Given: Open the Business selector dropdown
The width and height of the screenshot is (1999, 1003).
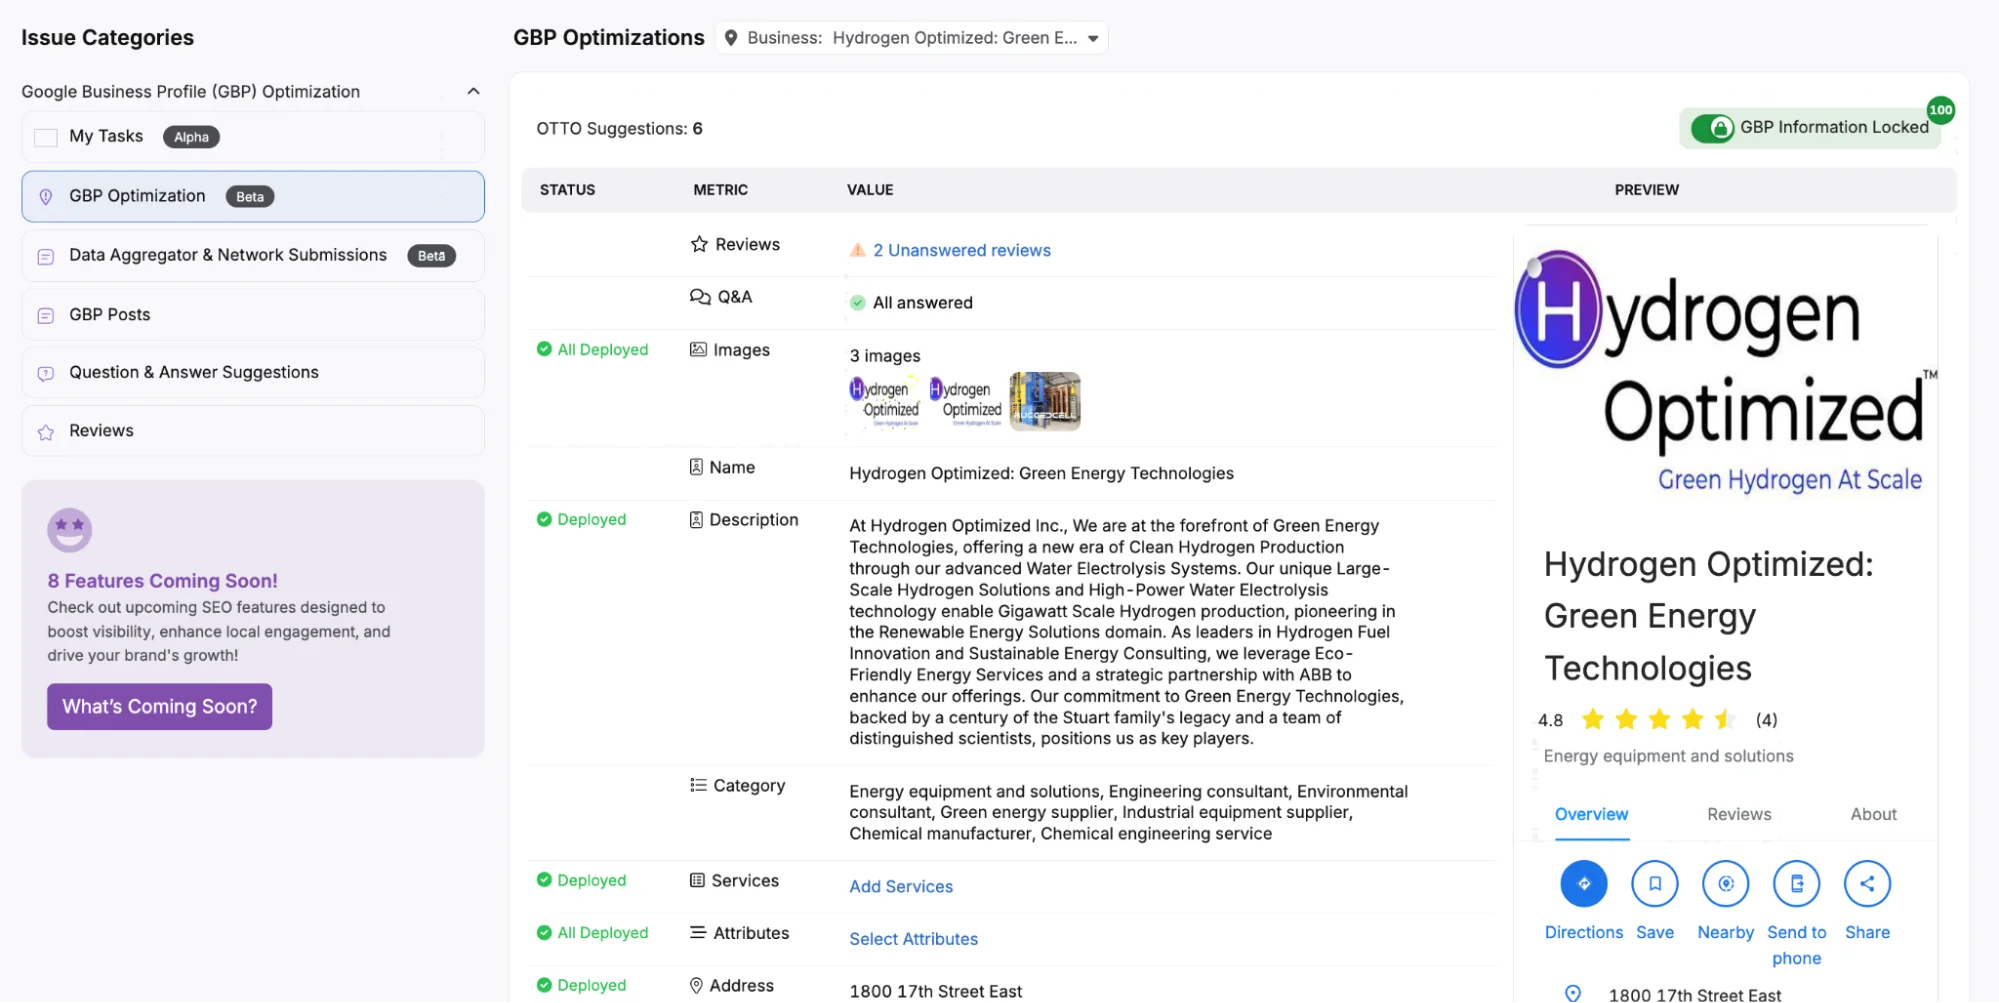Looking at the screenshot, I should pyautogui.click(x=911, y=38).
